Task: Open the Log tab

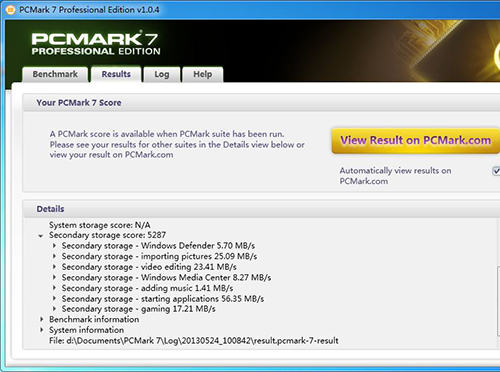Action: point(162,74)
